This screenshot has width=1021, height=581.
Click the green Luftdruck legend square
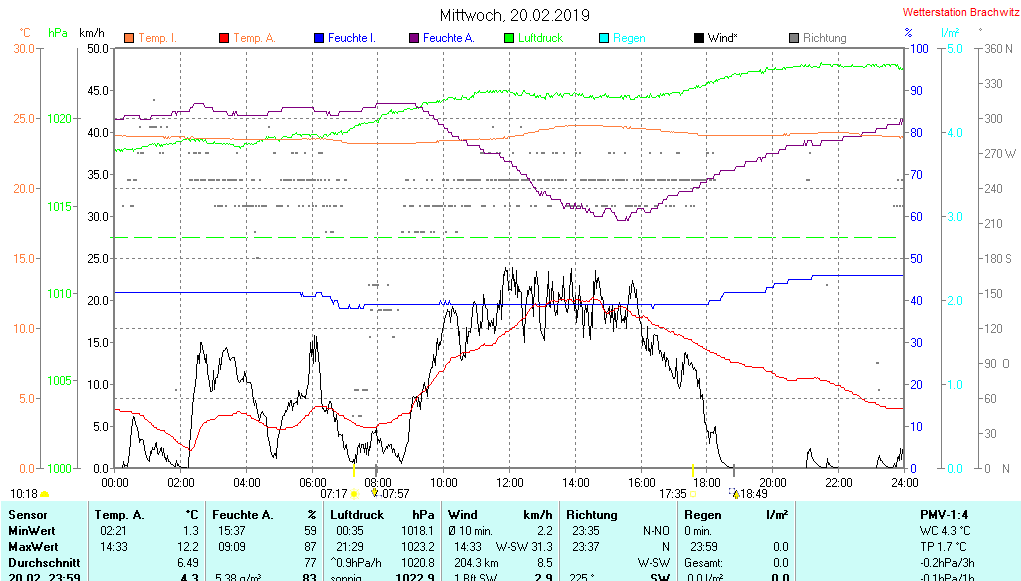508,38
